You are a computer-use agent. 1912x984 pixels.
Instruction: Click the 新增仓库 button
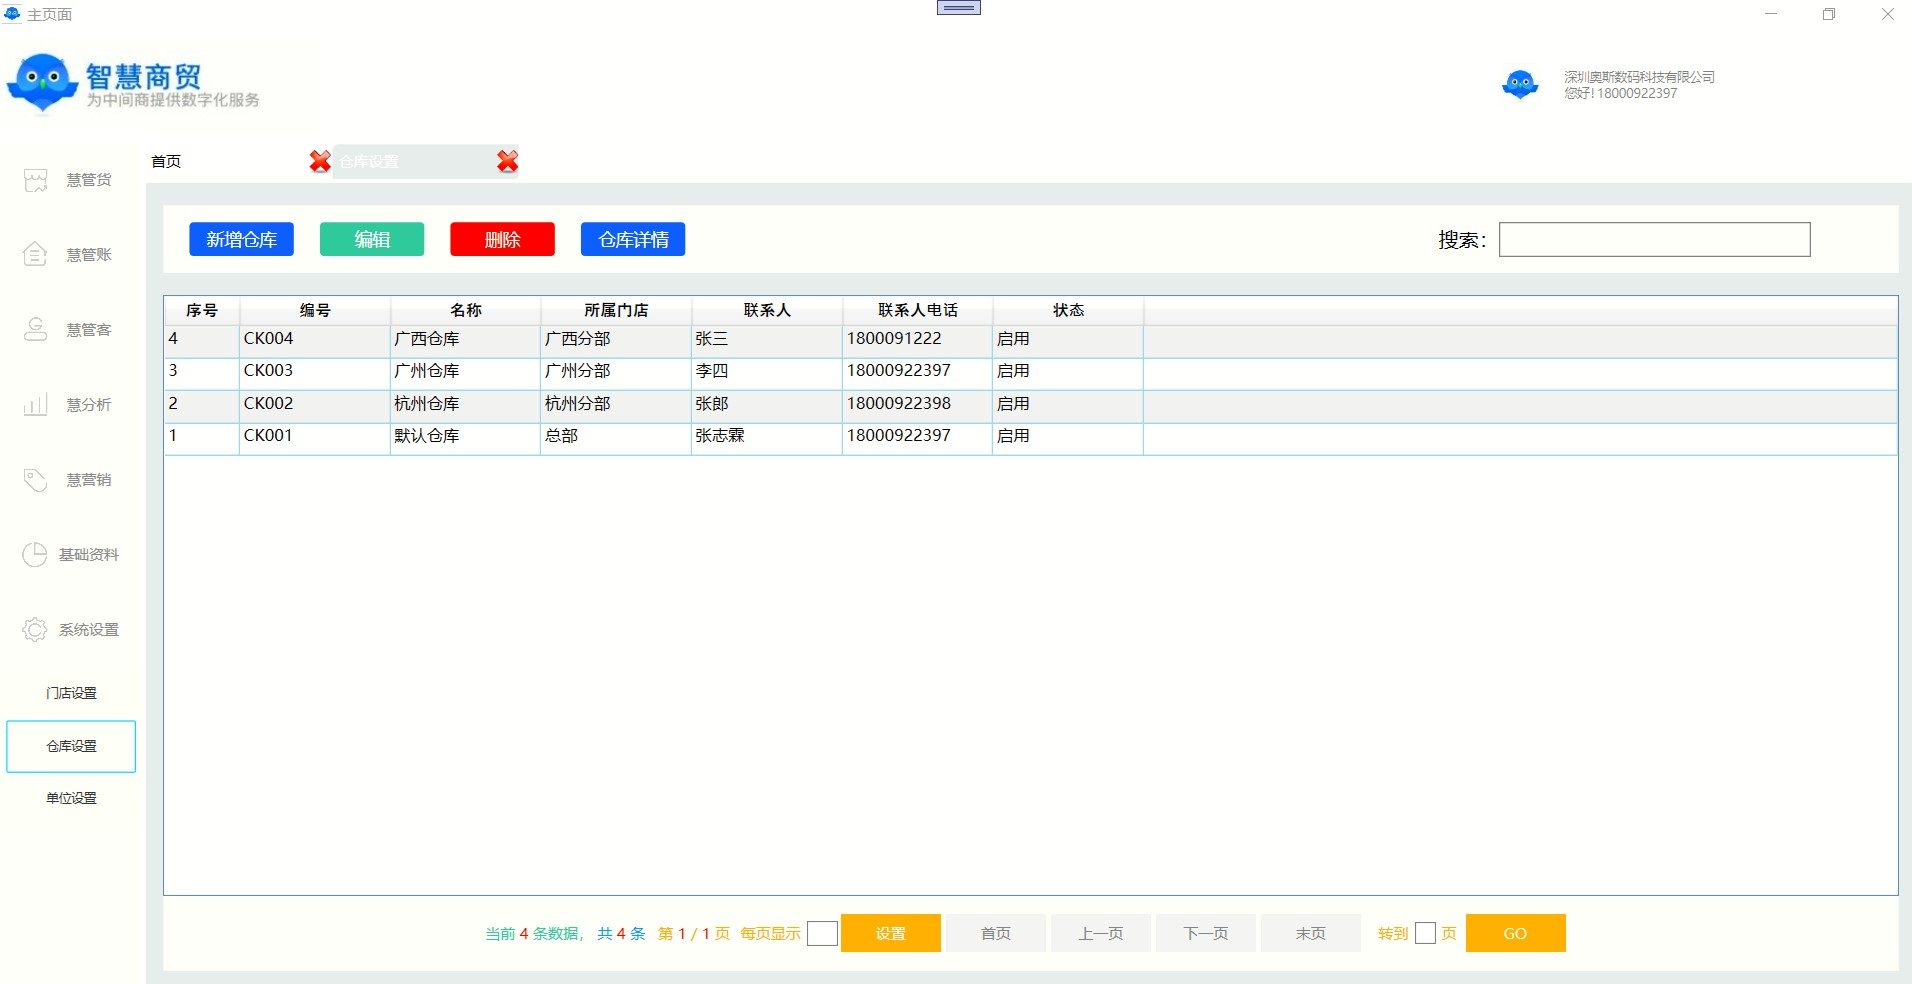pos(241,239)
